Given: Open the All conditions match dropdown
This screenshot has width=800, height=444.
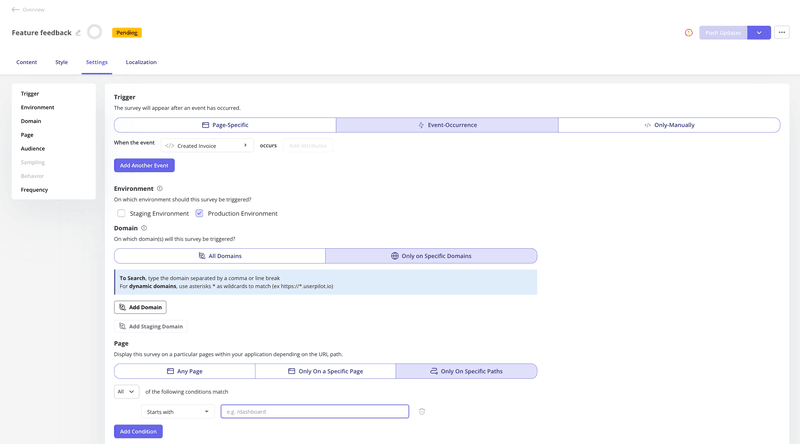Looking at the screenshot, I should 126,392.
